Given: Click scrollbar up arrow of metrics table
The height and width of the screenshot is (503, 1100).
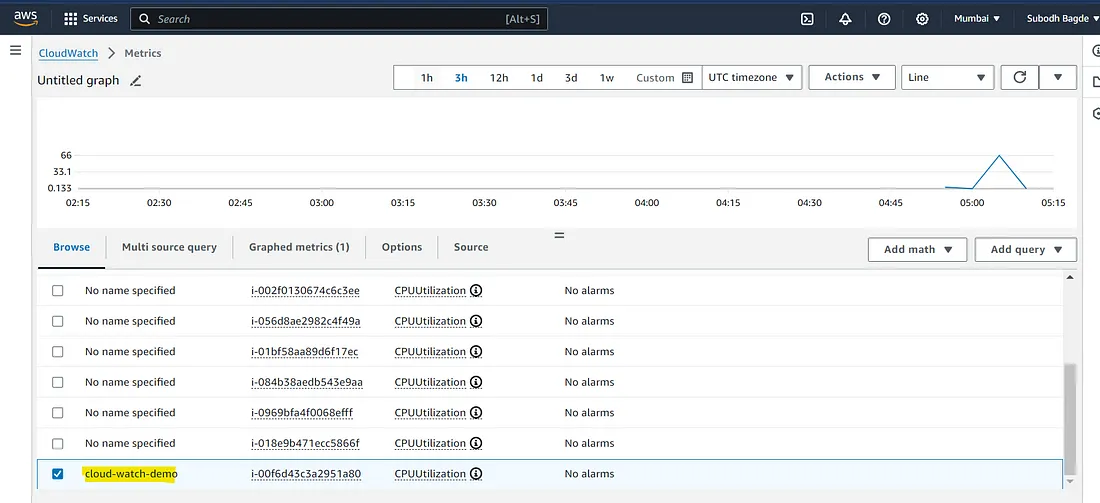Looking at the screenshot, I should click(1069, 278).
